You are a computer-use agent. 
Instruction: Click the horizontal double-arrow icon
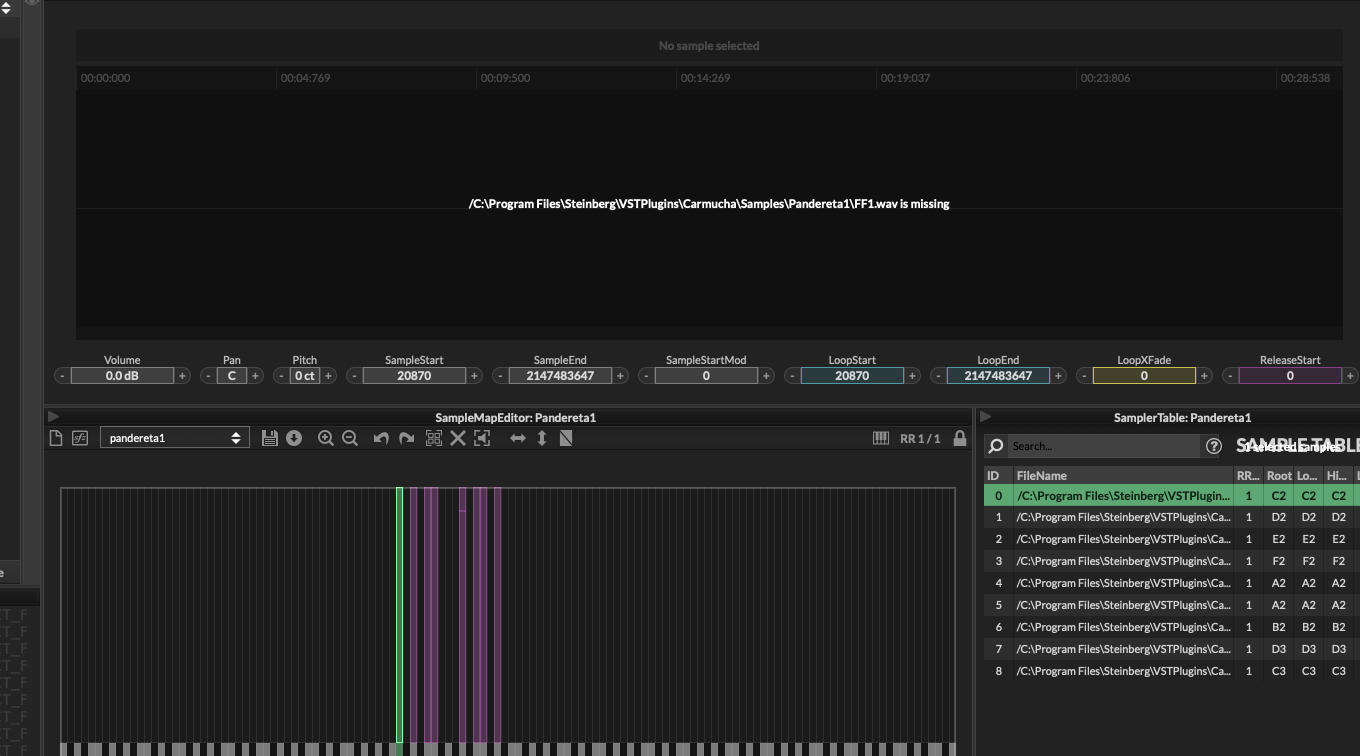[518, 438]
